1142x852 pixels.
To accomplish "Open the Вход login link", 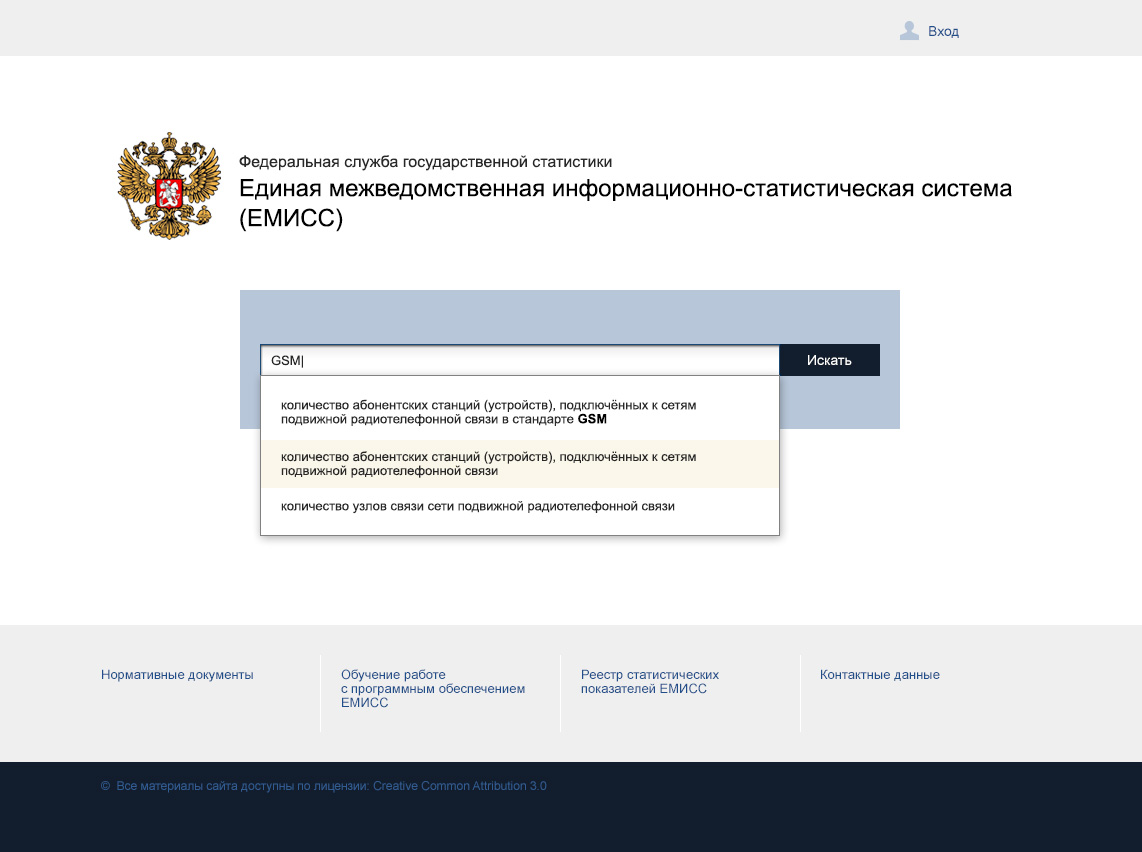I will tap(943, 31).
